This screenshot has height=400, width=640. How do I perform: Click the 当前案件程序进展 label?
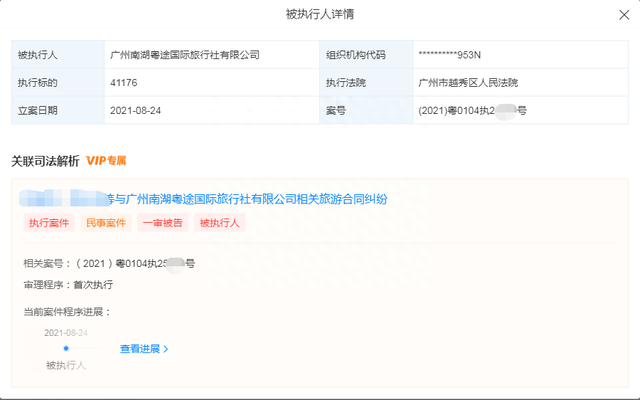[67, 312]
